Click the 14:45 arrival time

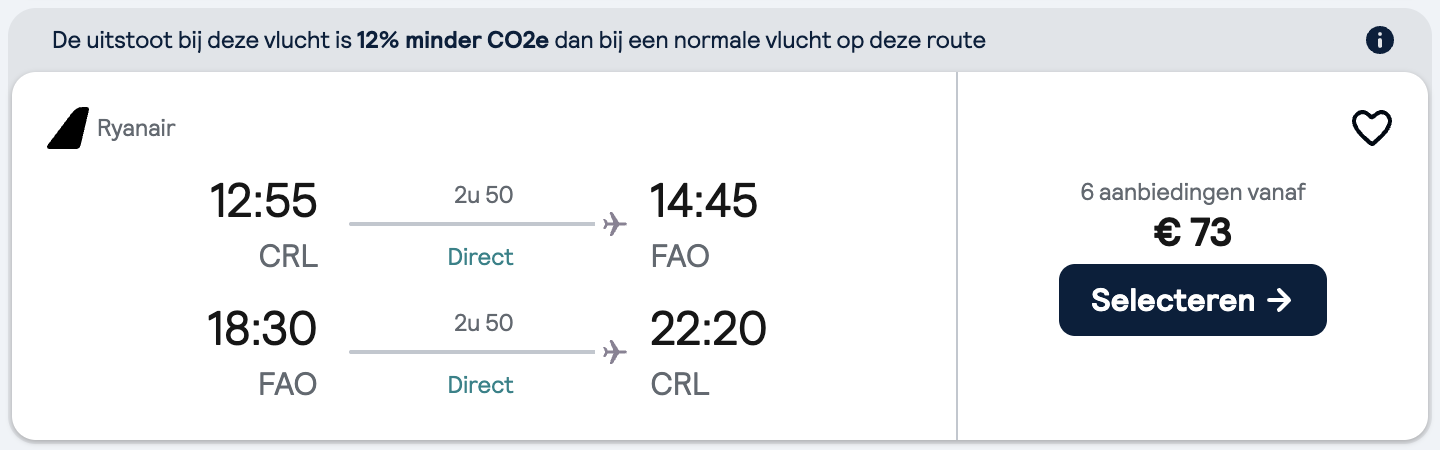[x=704, y=201]
